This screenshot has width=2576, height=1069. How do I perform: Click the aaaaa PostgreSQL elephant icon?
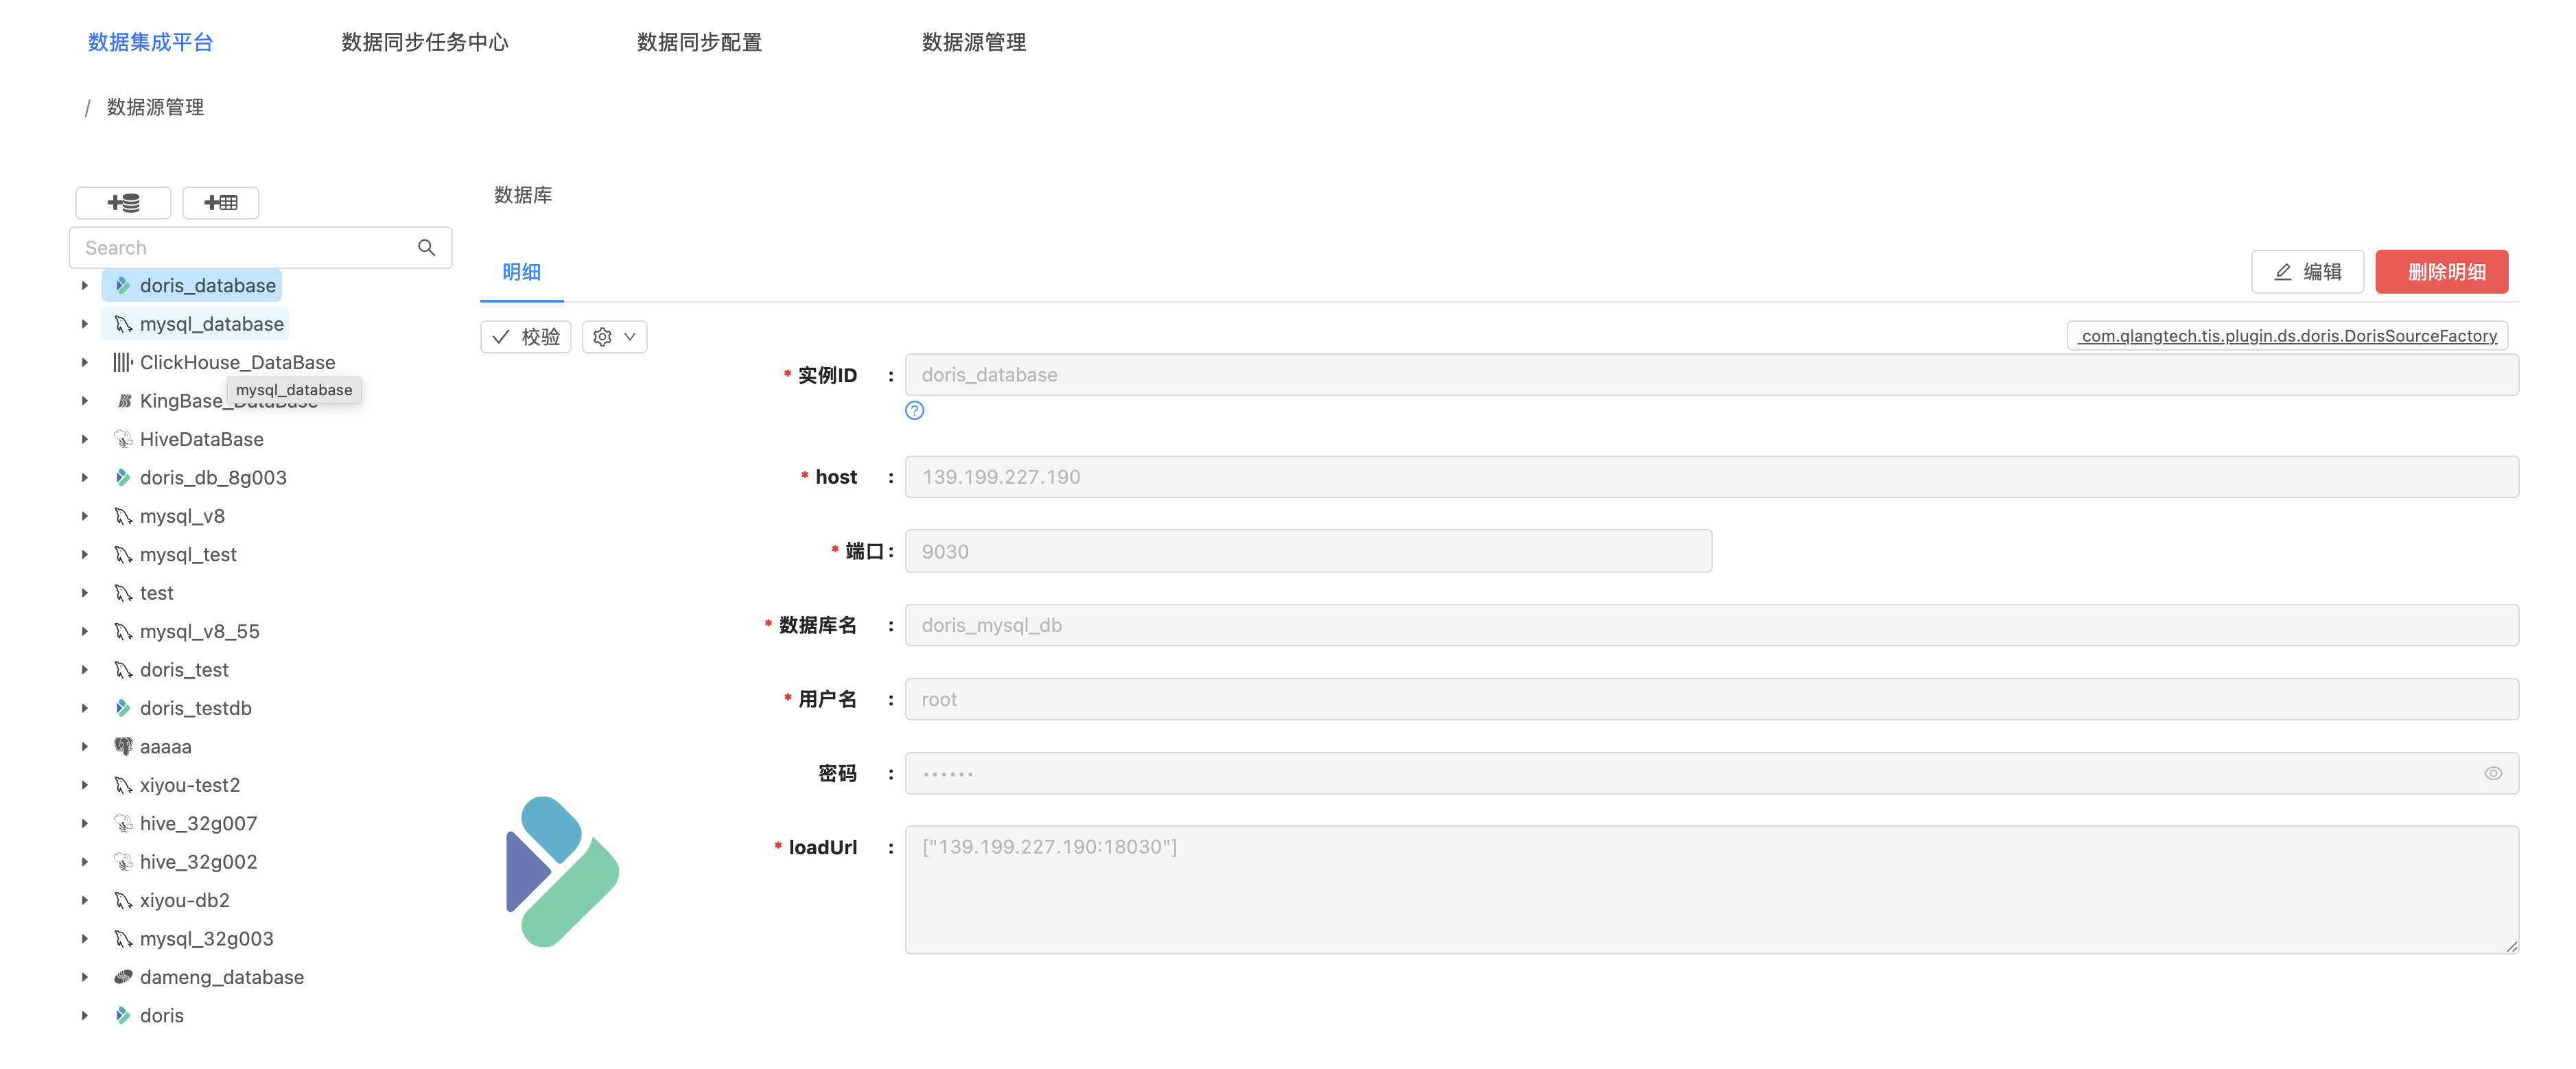122,746
